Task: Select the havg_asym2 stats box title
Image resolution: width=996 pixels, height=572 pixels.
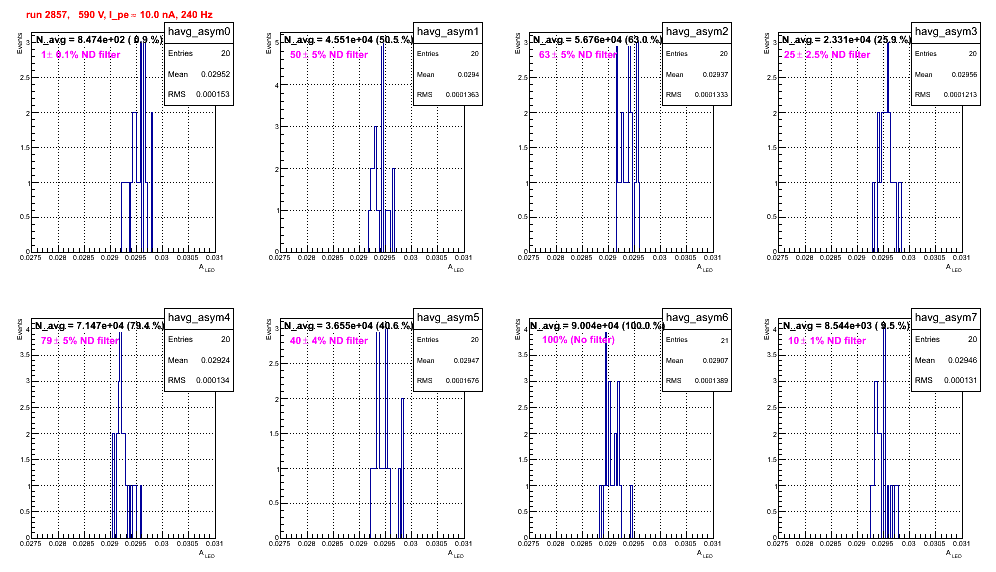Action: tap(697, 32)
